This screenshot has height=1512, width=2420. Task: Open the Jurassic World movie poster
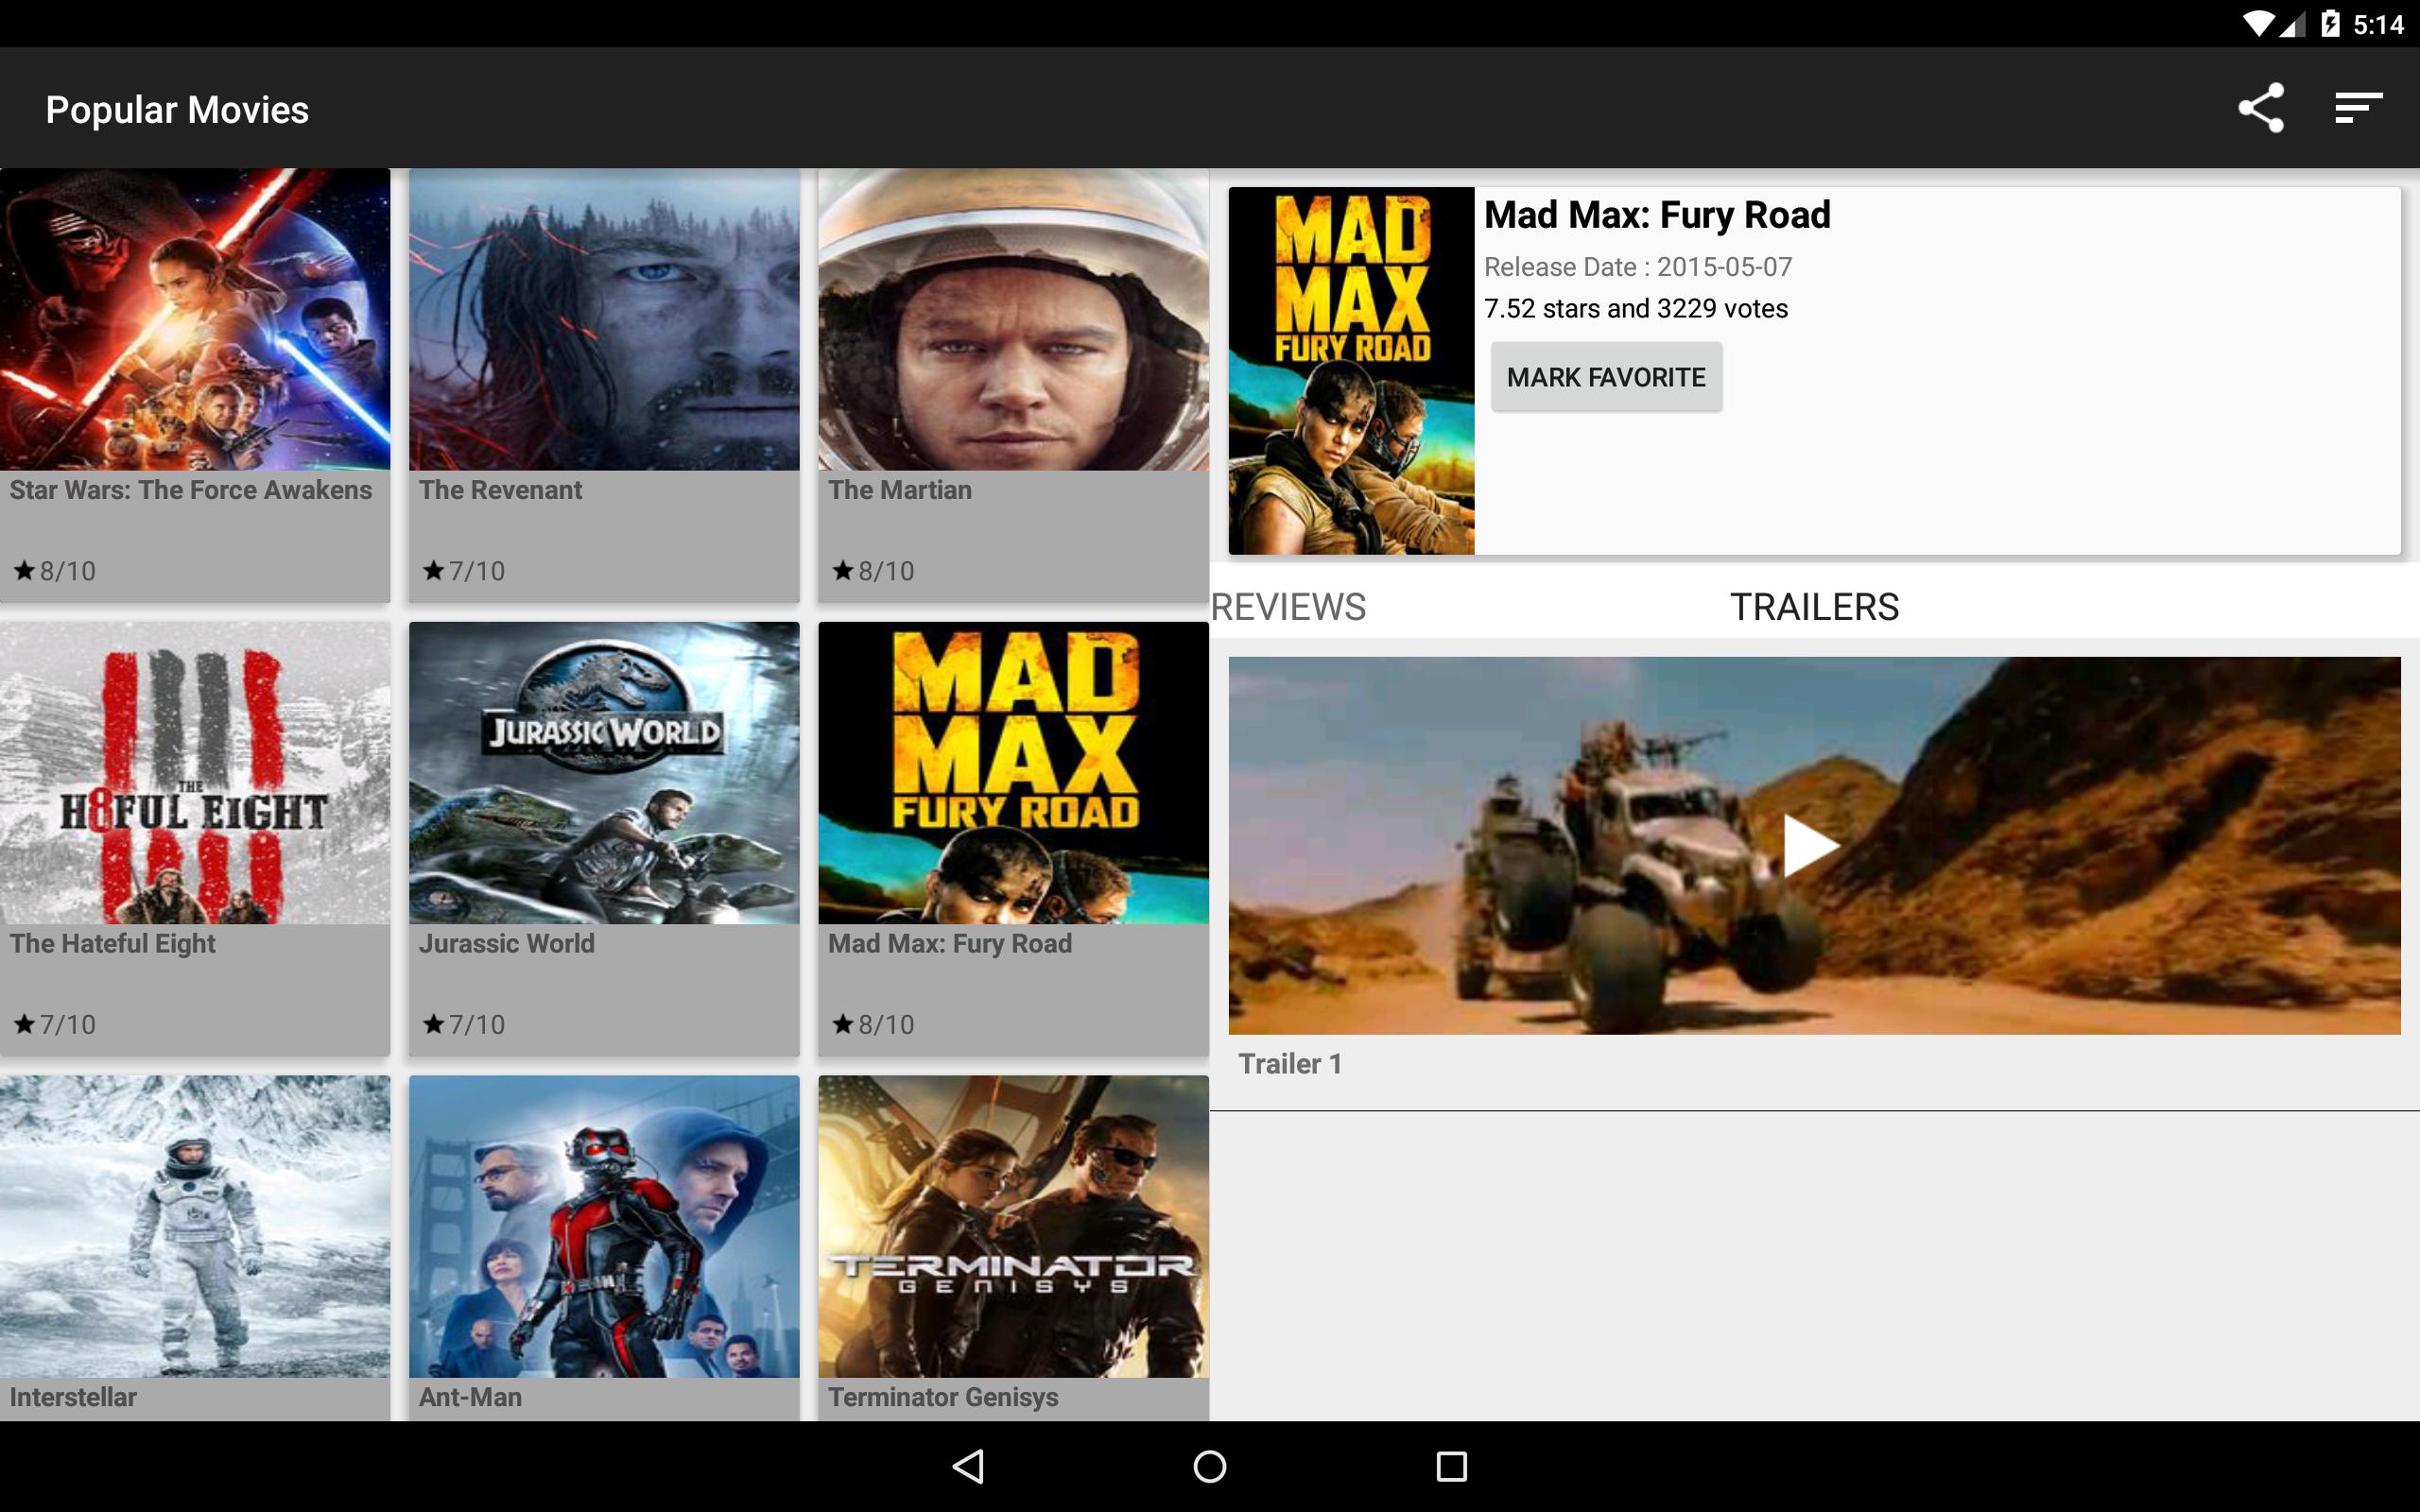tap(604, 773)
